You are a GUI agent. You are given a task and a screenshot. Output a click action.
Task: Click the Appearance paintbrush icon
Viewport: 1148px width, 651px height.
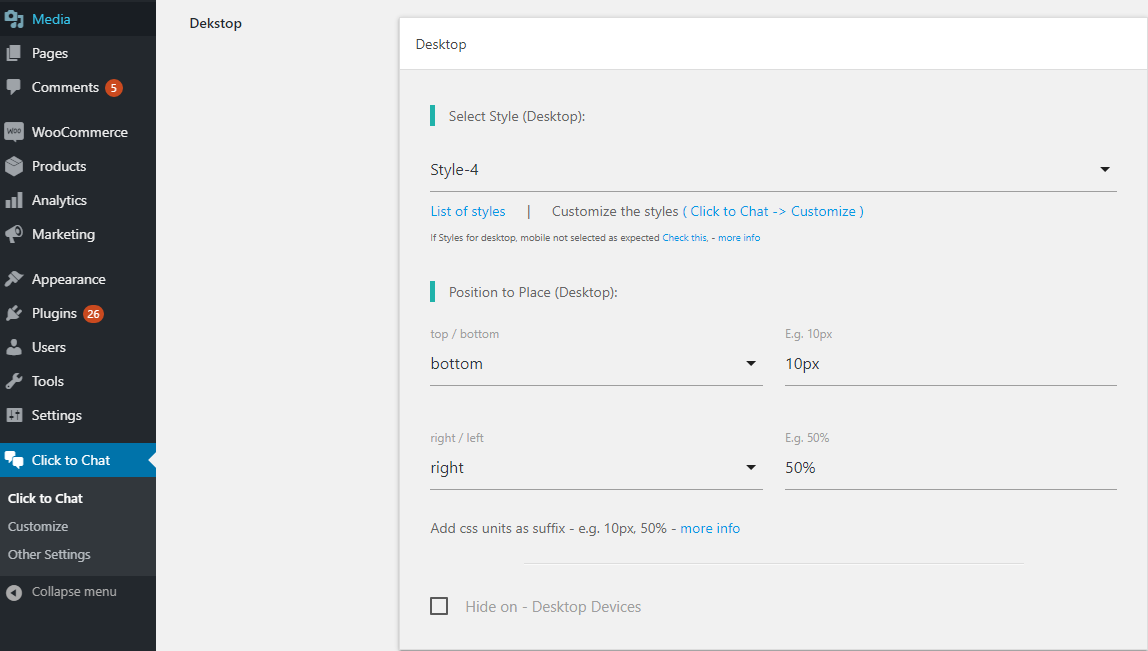pyautogui.click(x=14, y=279)
